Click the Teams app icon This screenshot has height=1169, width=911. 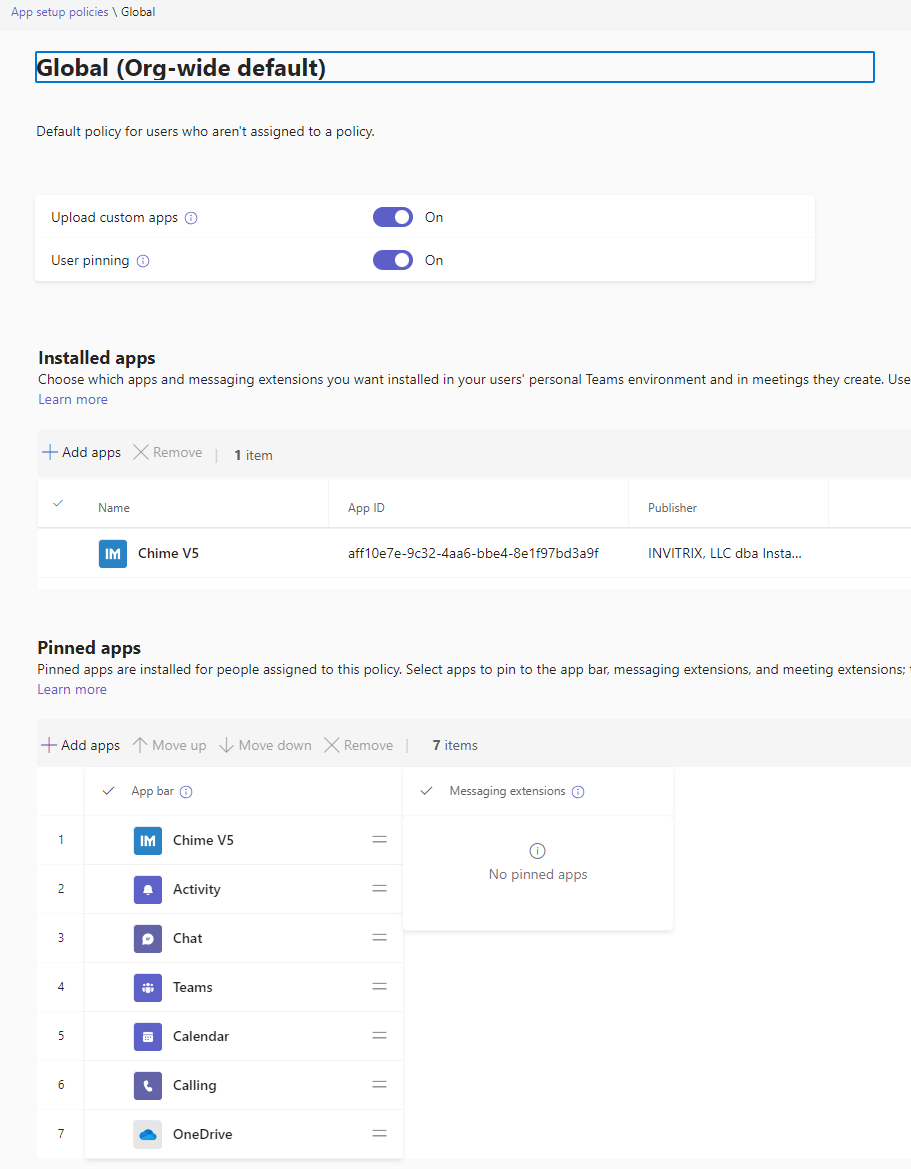click(148, 988)
